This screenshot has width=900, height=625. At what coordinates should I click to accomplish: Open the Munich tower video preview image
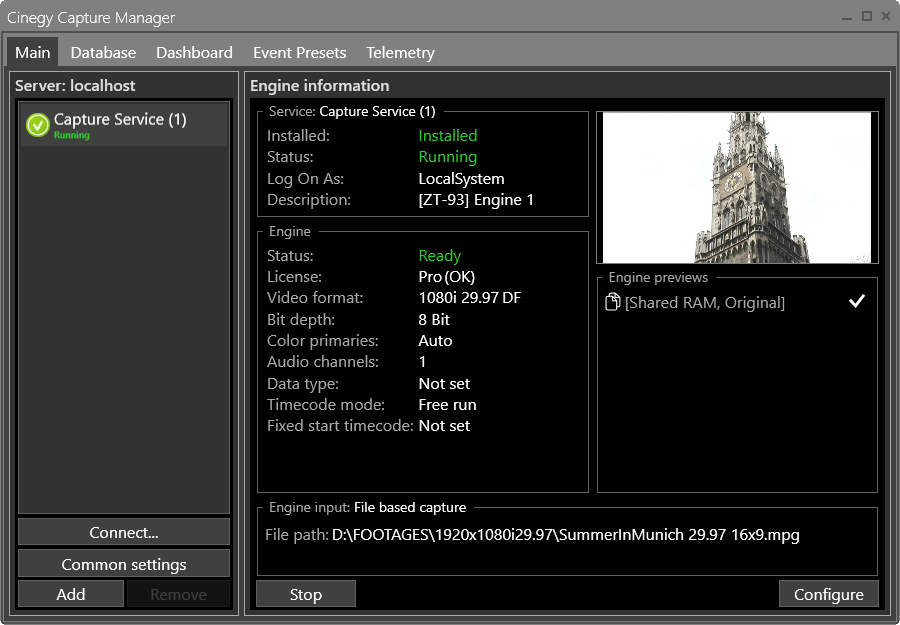coord(737,186)
